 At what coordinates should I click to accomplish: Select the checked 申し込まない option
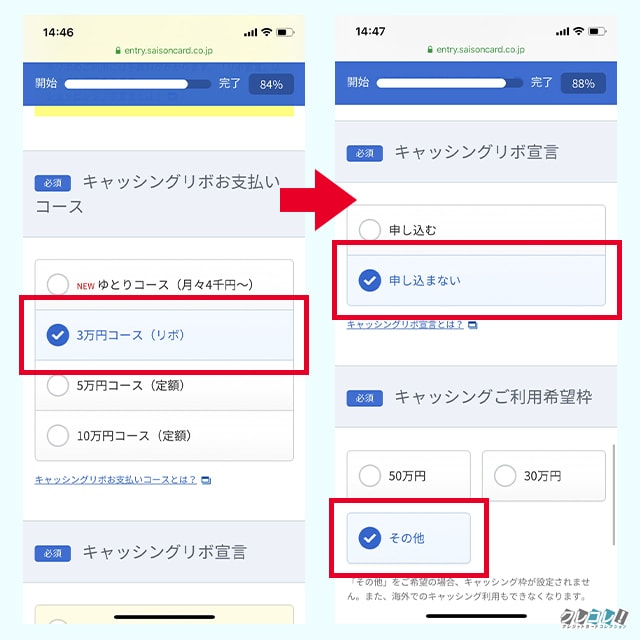pos(476,280)
